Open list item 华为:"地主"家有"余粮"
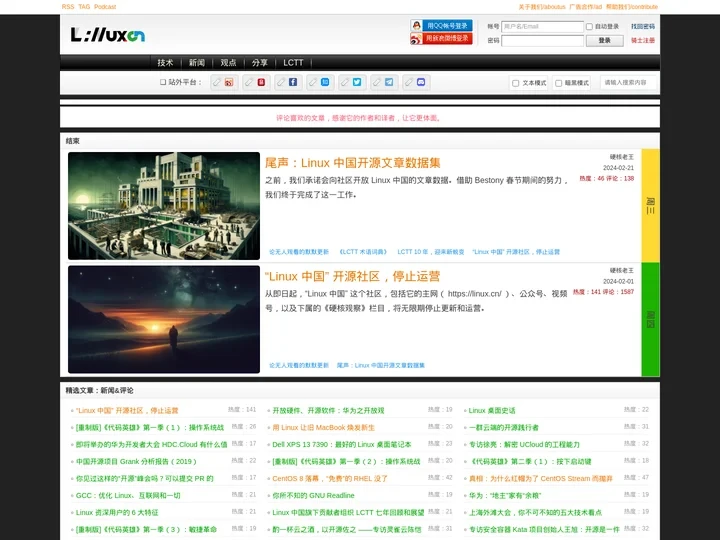 (505, 495)
